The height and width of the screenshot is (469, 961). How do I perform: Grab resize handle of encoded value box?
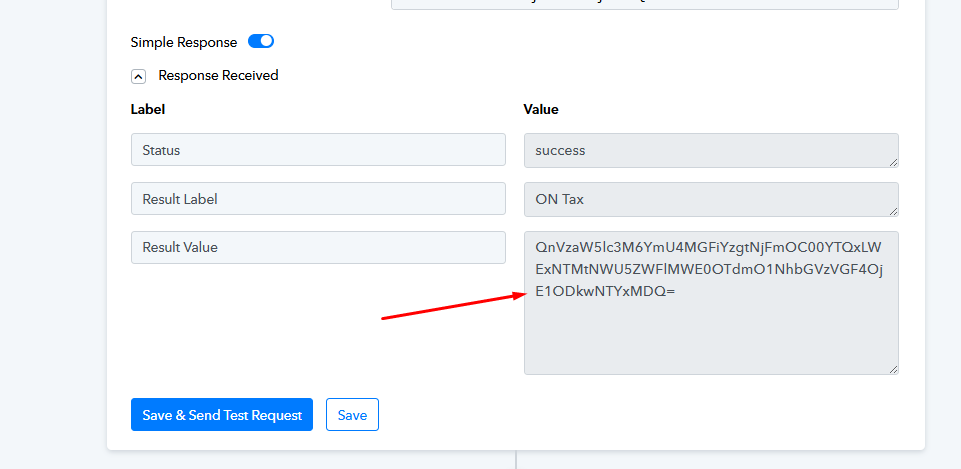point(894,370)
